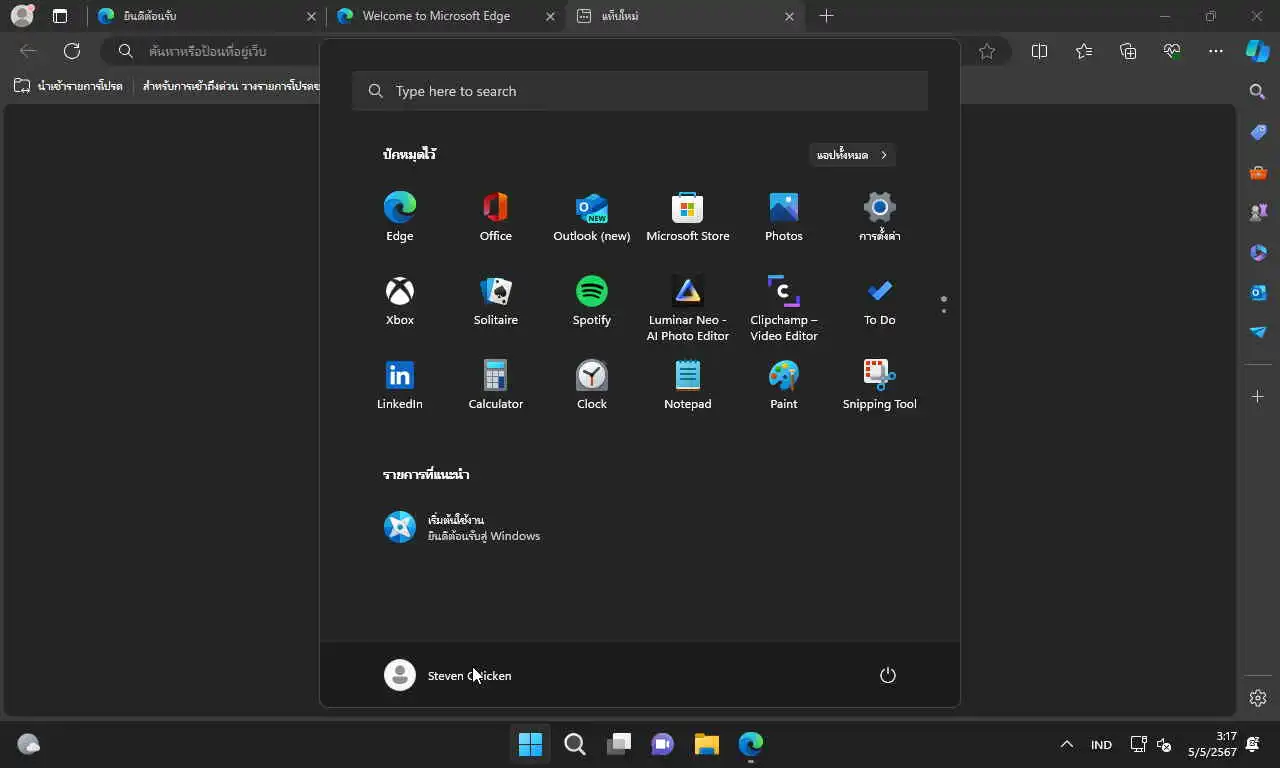Select the third Edge tab
The height and width of the screenshot is (768, 1280).
(x=686, y=16)
